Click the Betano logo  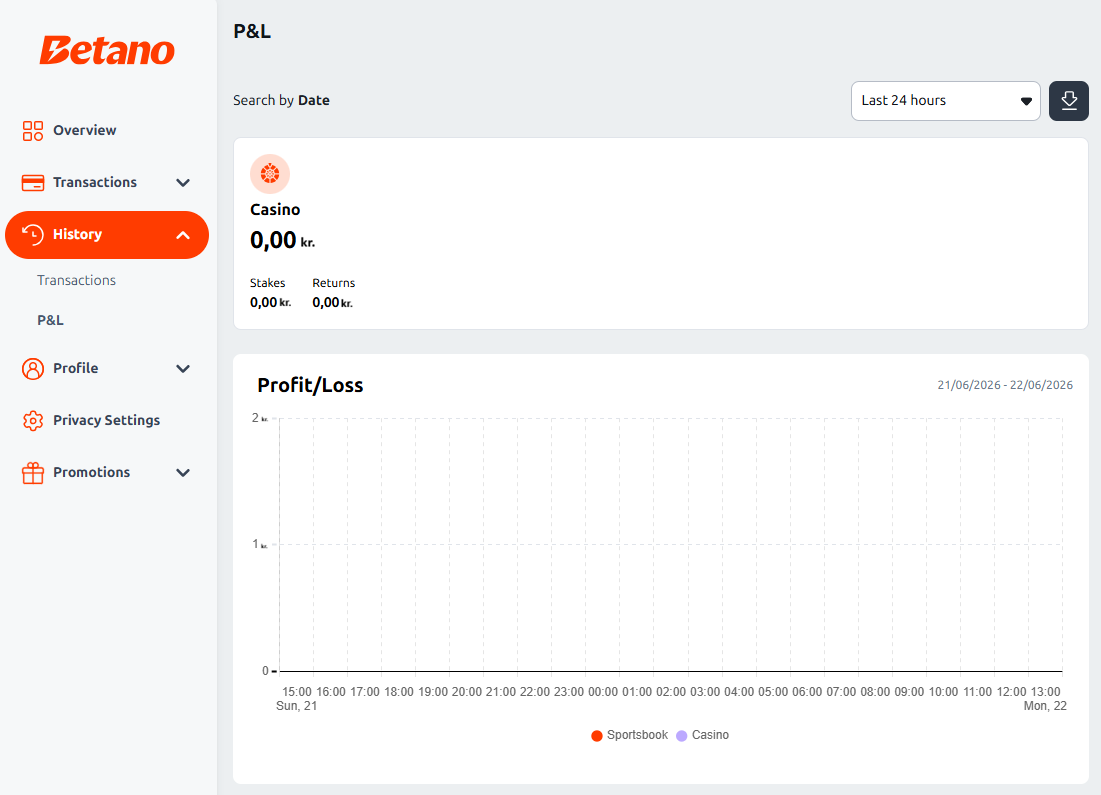pos(107,51)
